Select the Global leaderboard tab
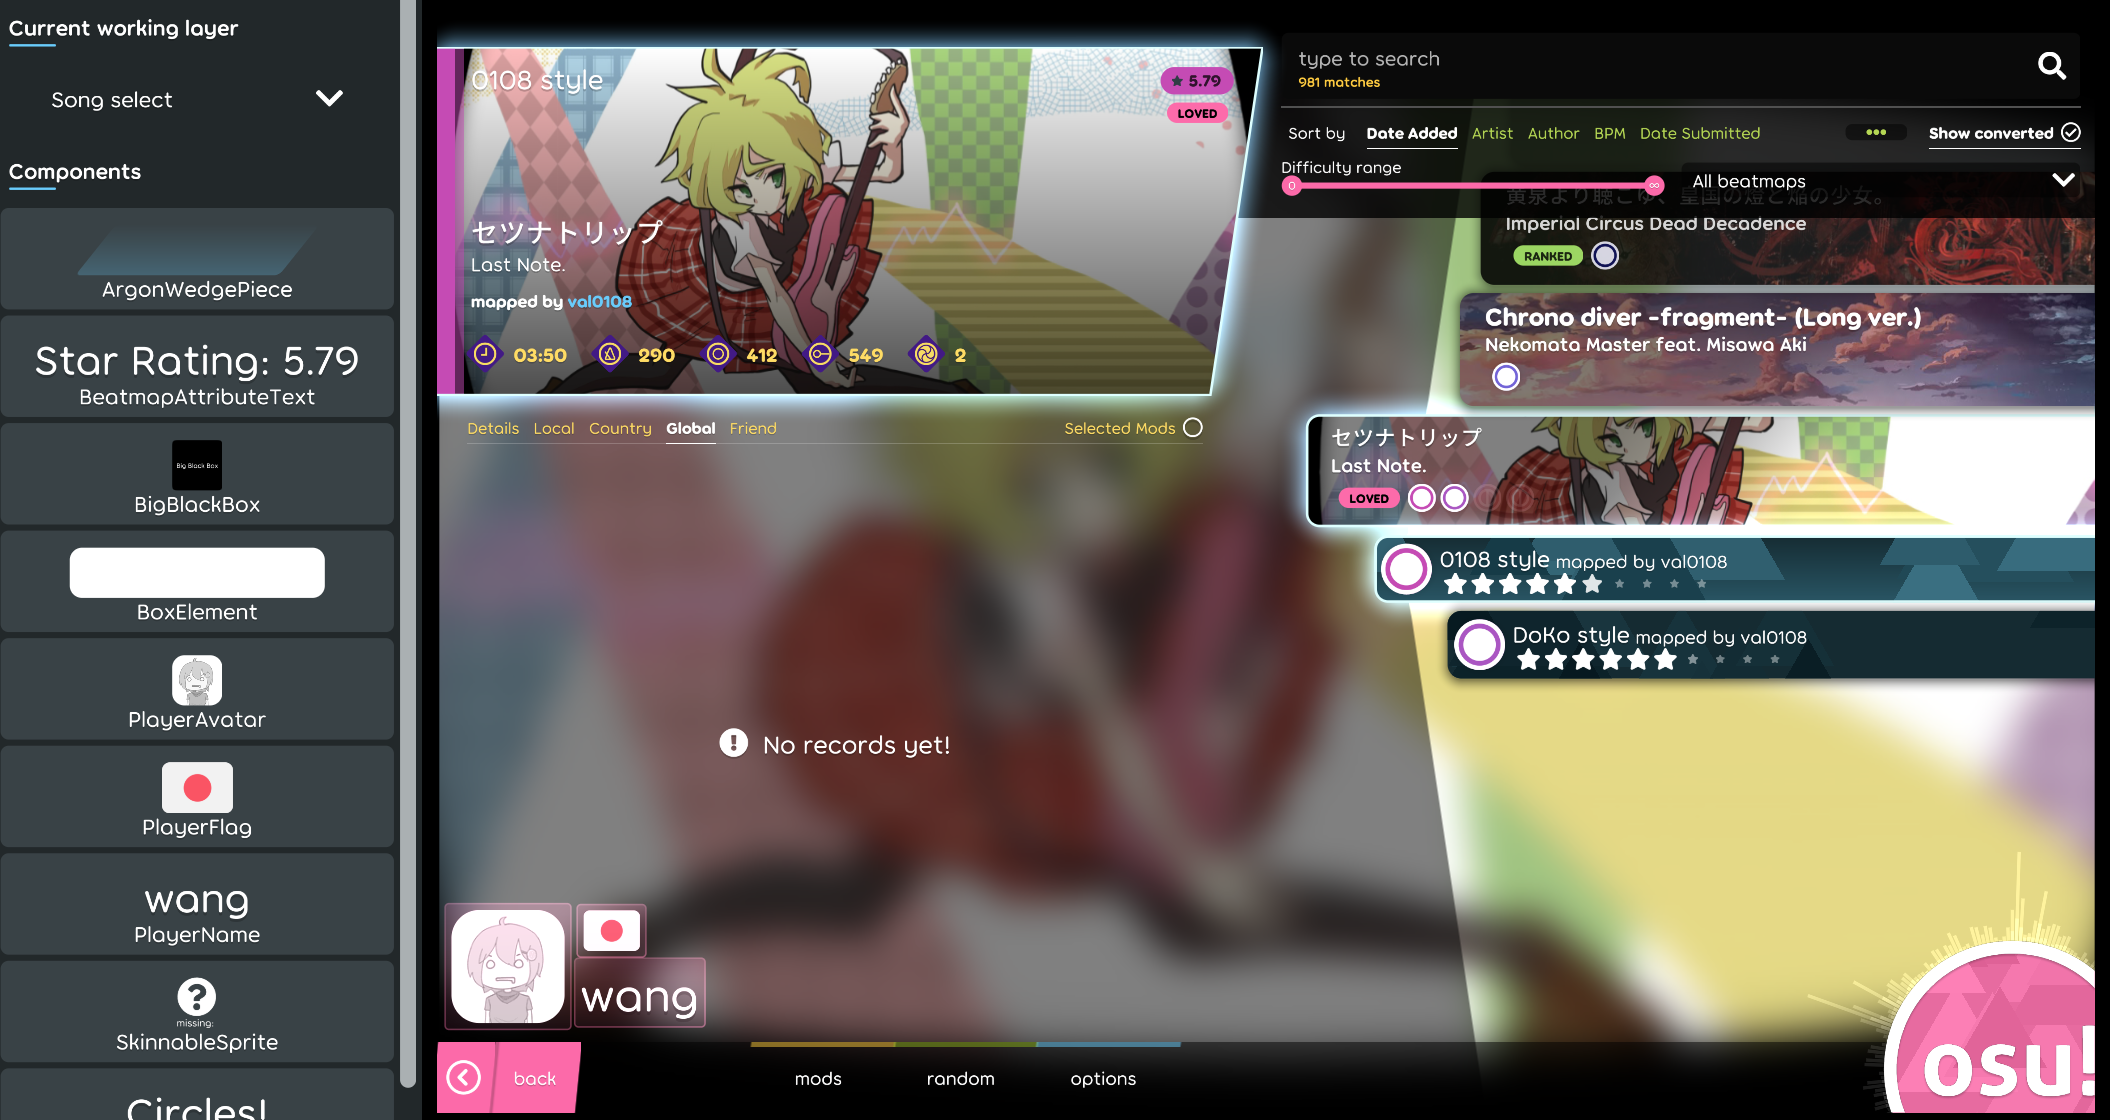Viewport: 2110px width, 1120px height. pyautogui.click(x=689, y=428)
